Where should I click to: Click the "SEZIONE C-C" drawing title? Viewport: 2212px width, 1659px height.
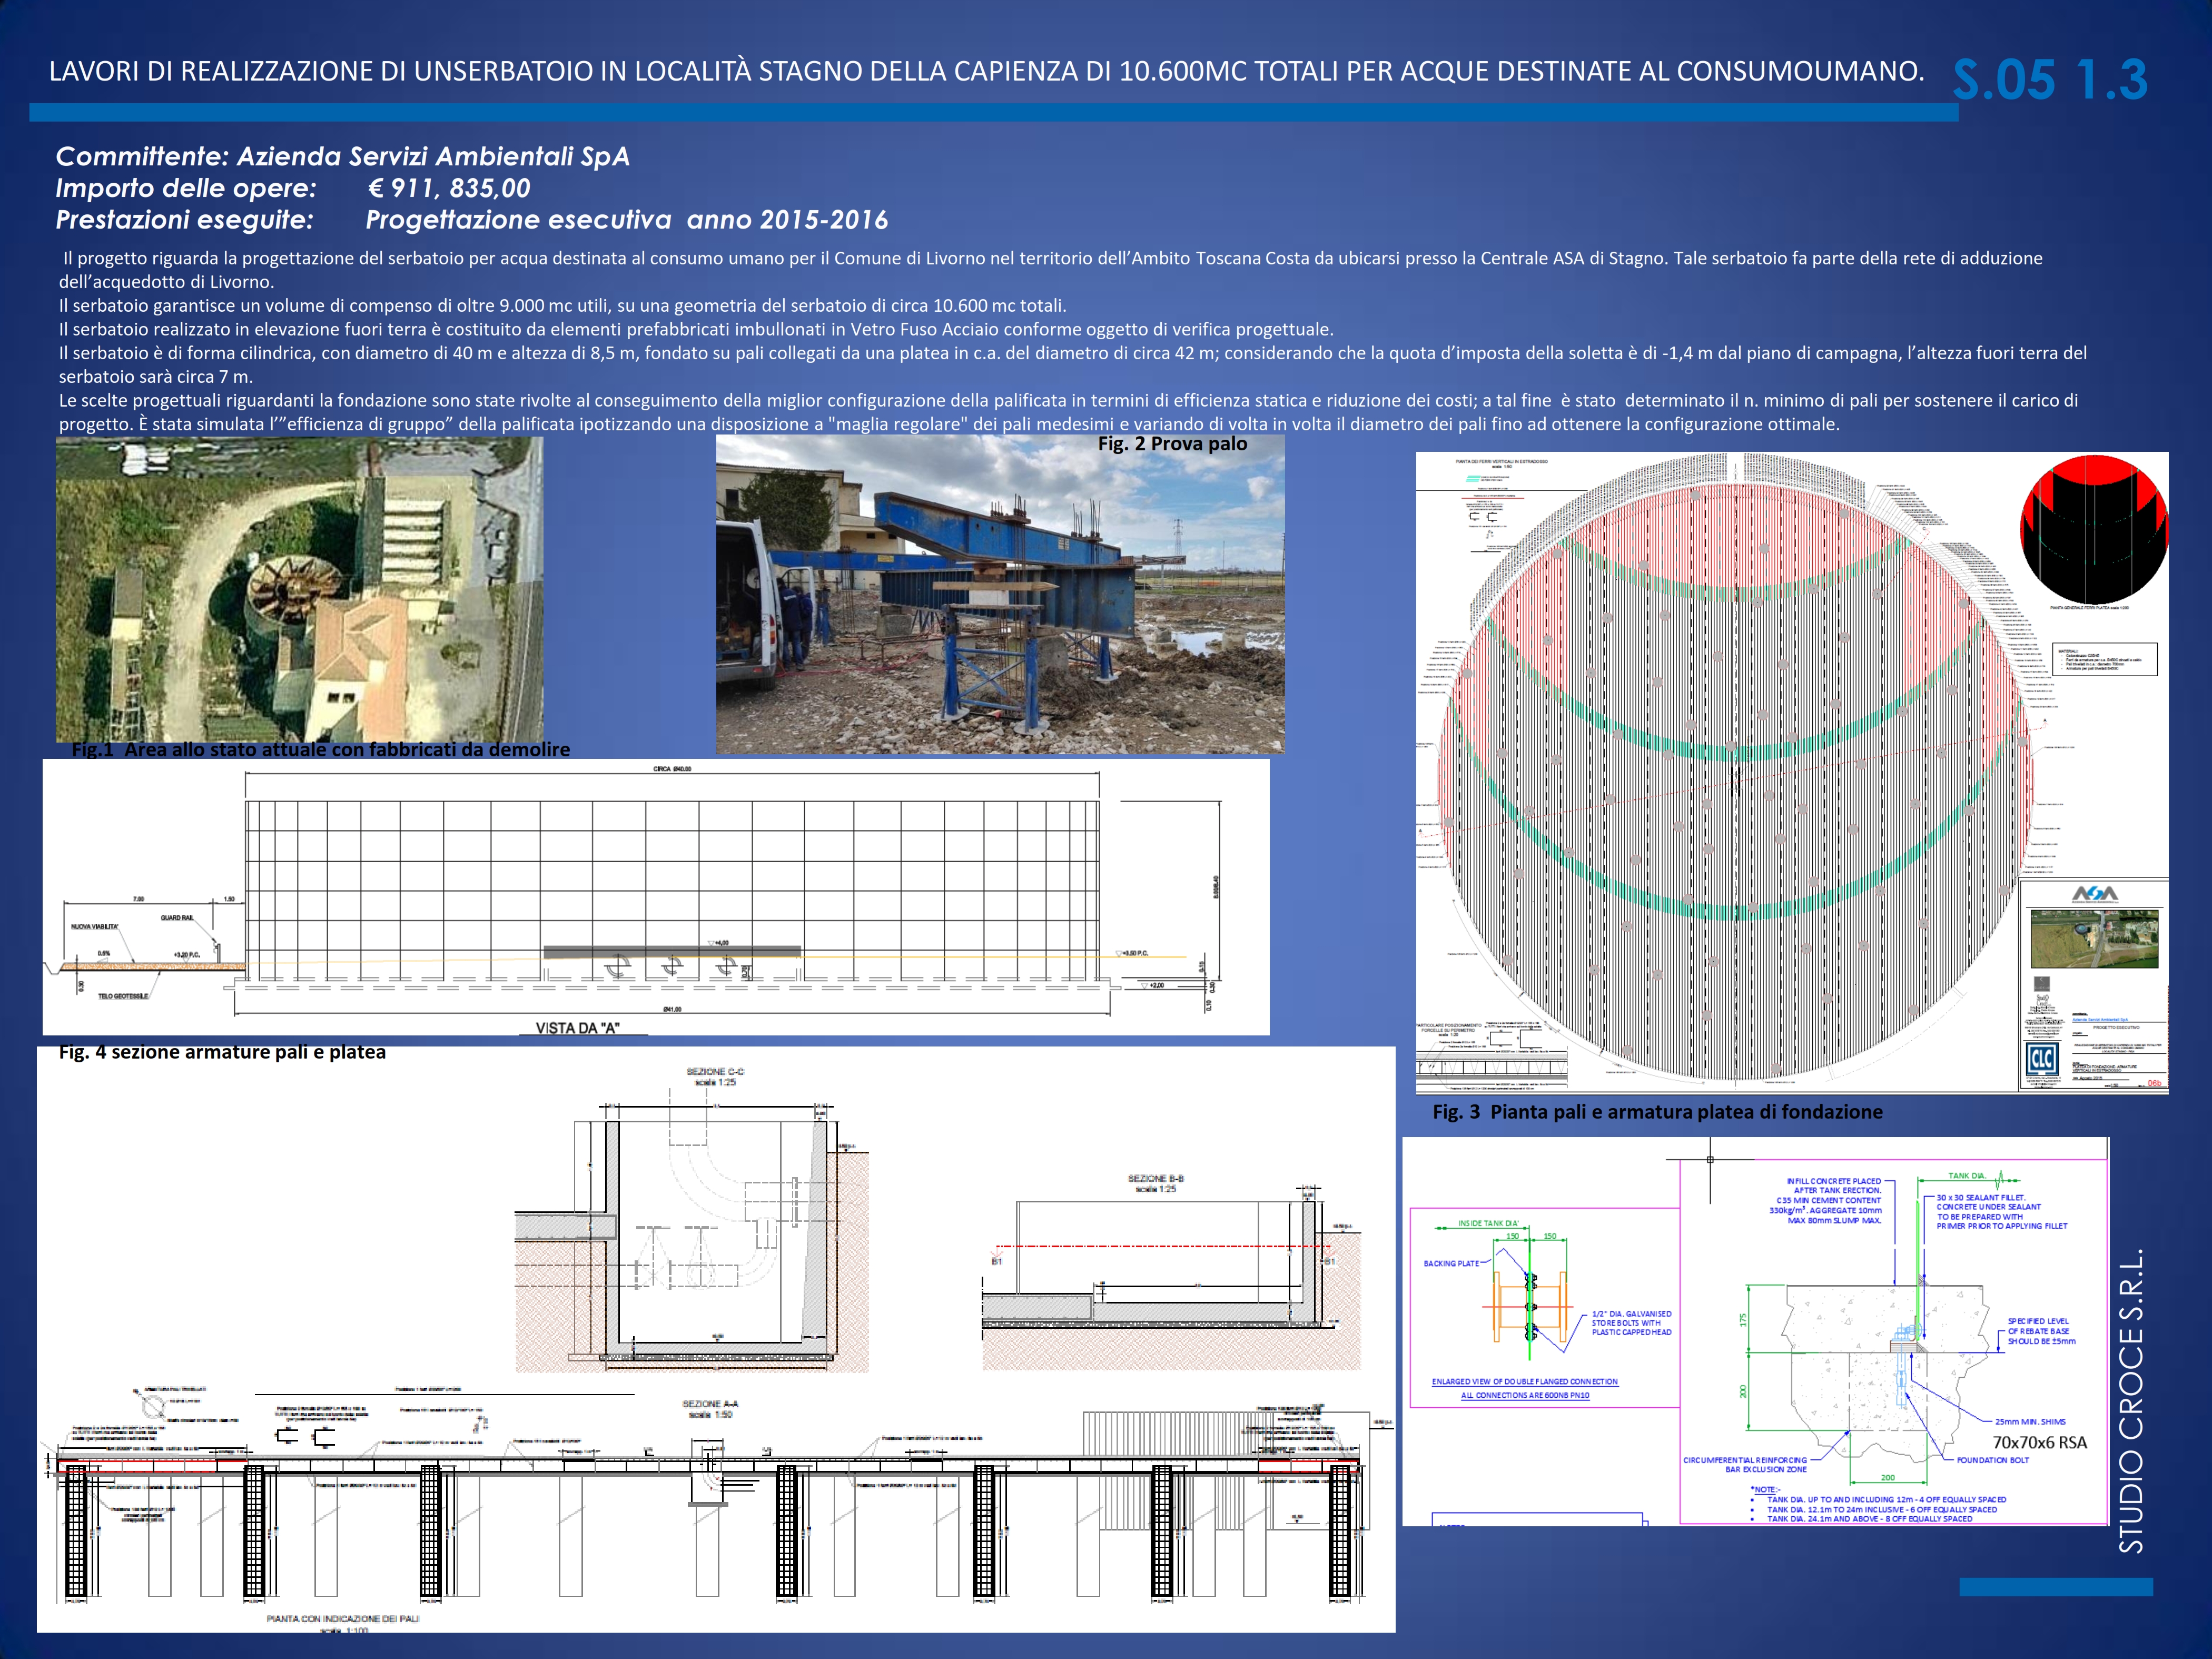pos(715,1071)
